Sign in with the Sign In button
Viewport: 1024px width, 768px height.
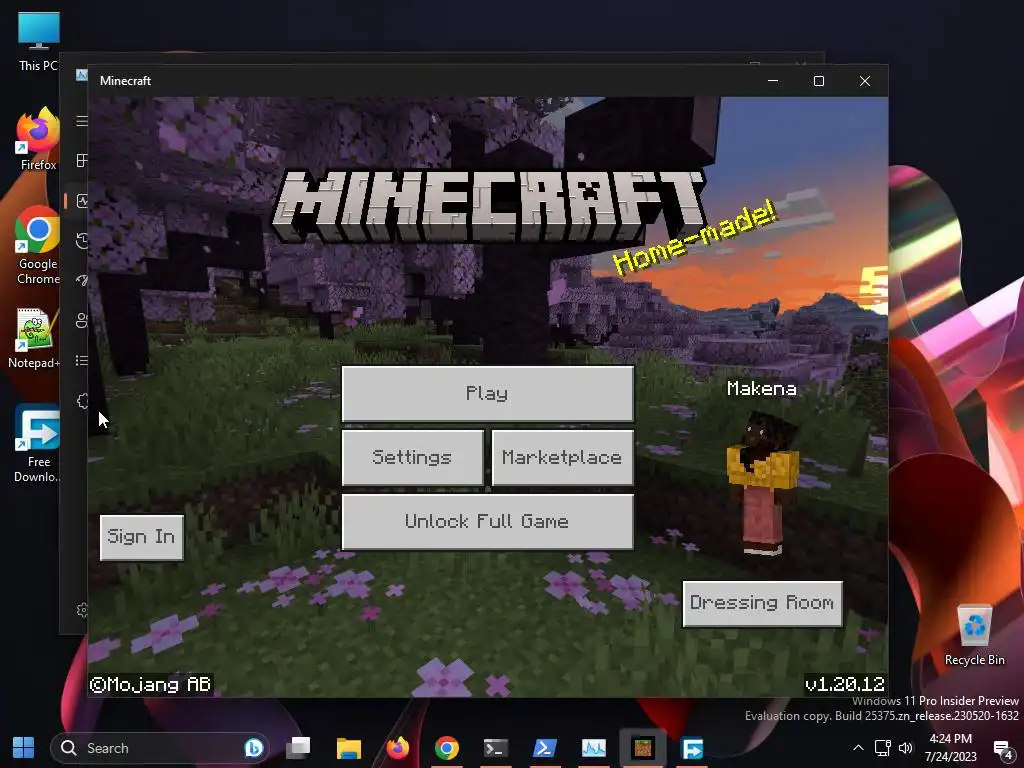[x=141, y=537]
